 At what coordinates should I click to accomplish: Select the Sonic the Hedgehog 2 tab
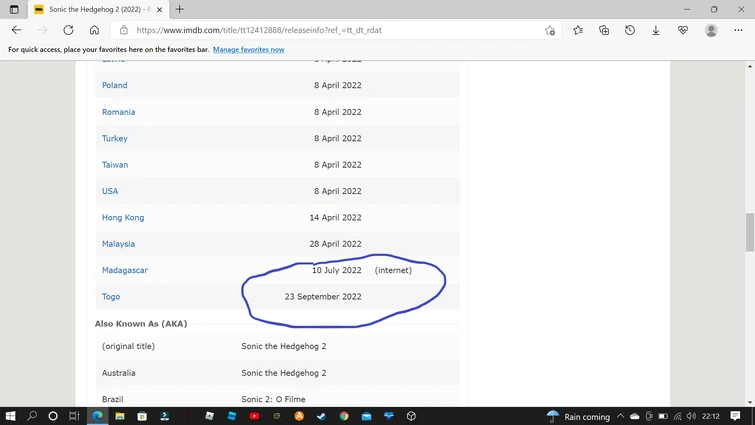point(98,9)
